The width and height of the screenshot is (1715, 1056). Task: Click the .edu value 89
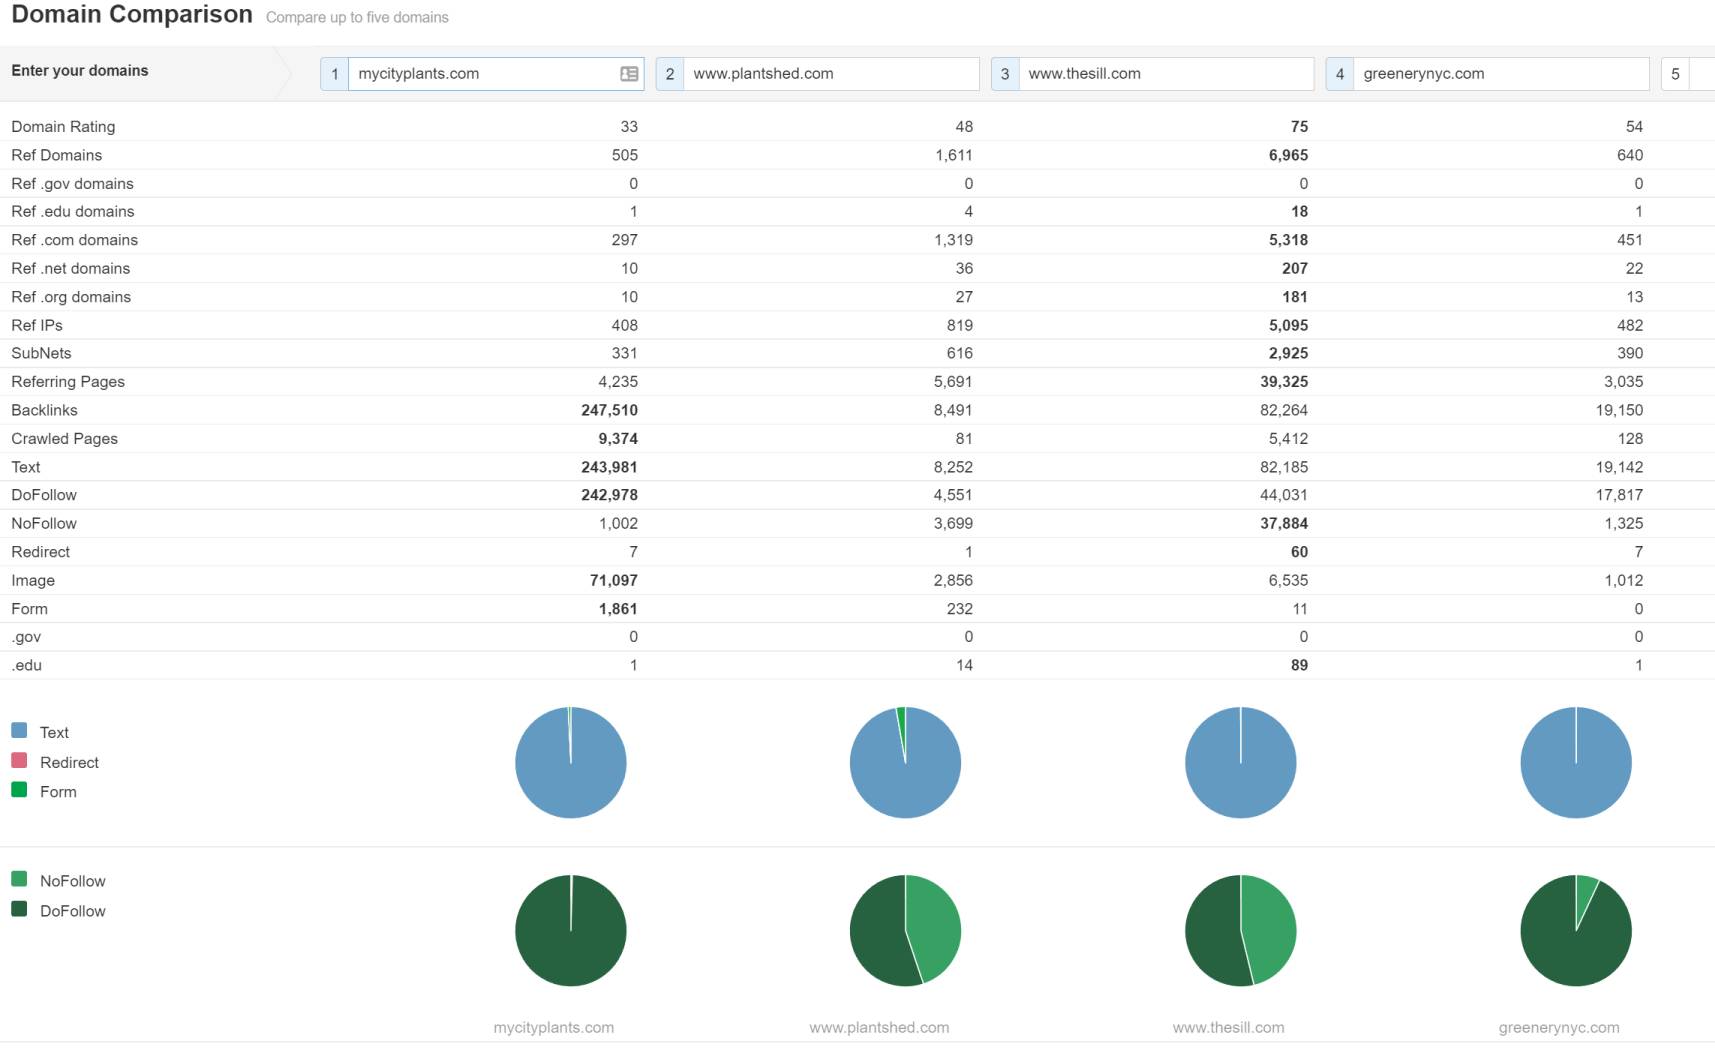click(1299, 665)
